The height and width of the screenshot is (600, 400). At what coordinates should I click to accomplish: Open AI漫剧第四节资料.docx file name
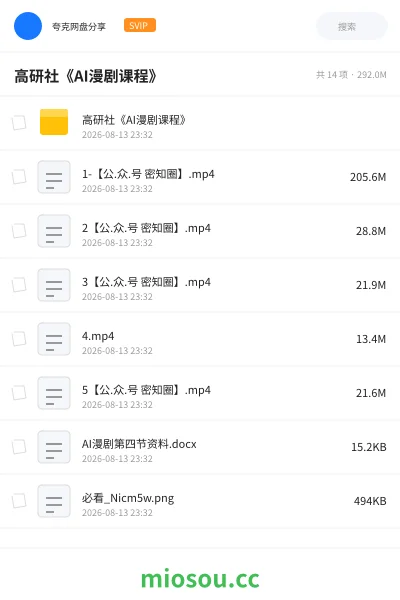pyautogui.click(x=139, y=444)
